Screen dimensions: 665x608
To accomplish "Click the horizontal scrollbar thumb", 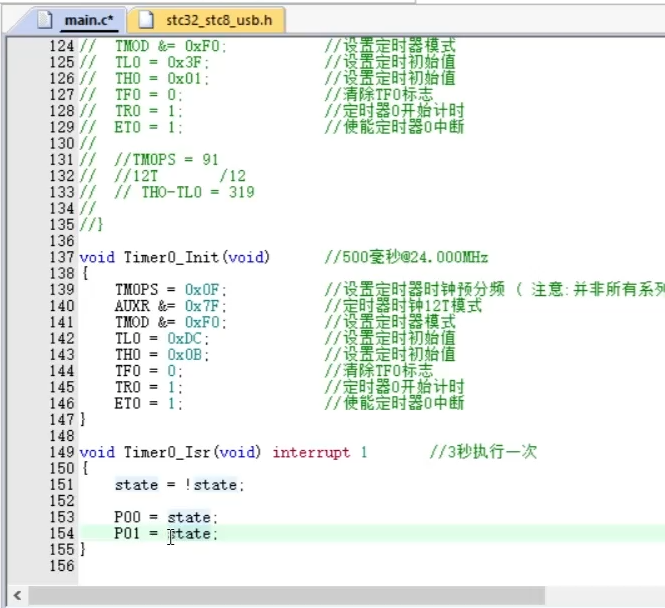I will [x=286, y=596].
